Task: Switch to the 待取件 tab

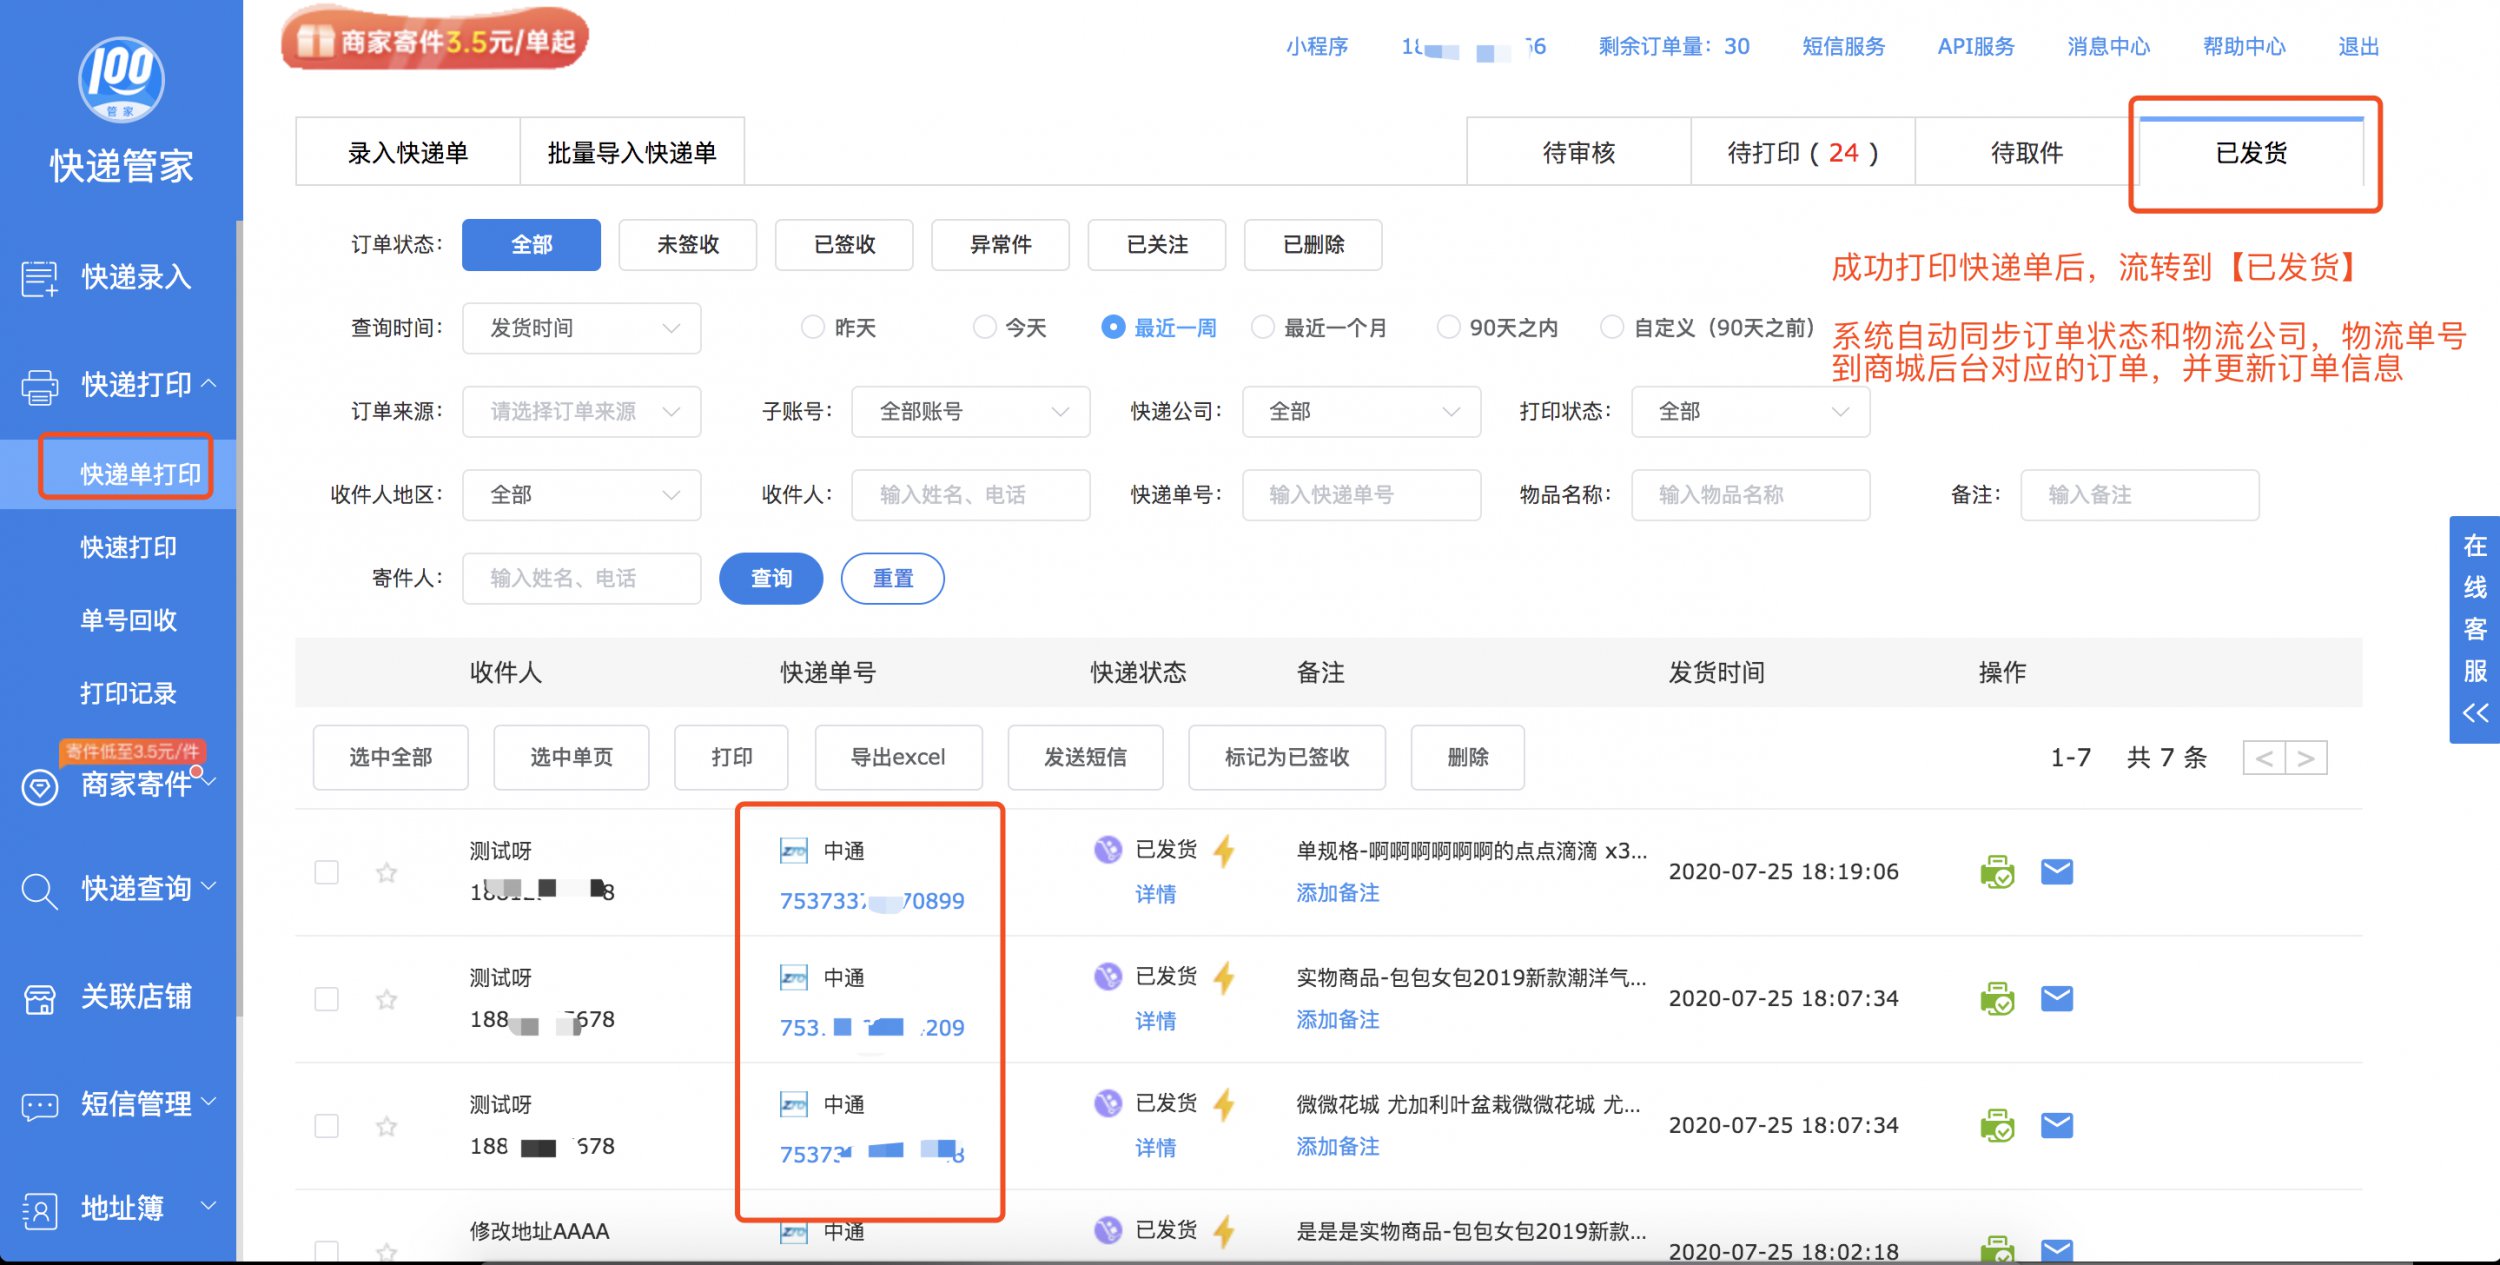Action: 2027,152
